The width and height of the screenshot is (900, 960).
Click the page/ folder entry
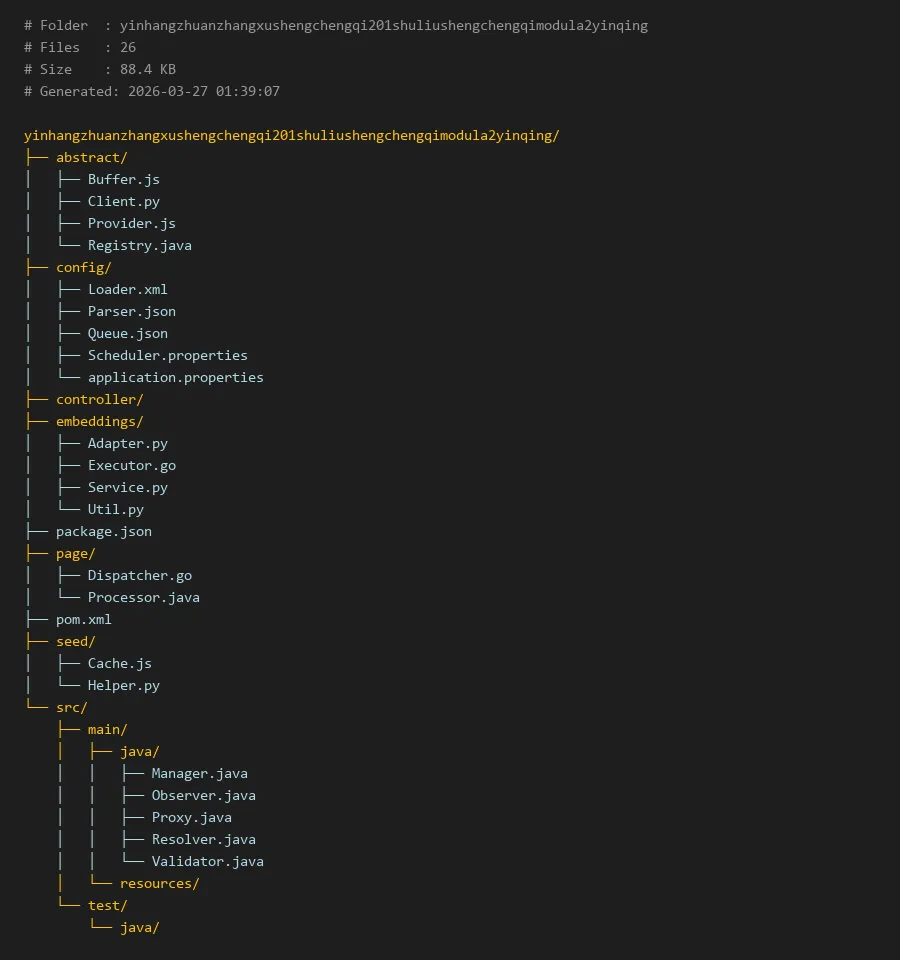click(x=75, y=553)
